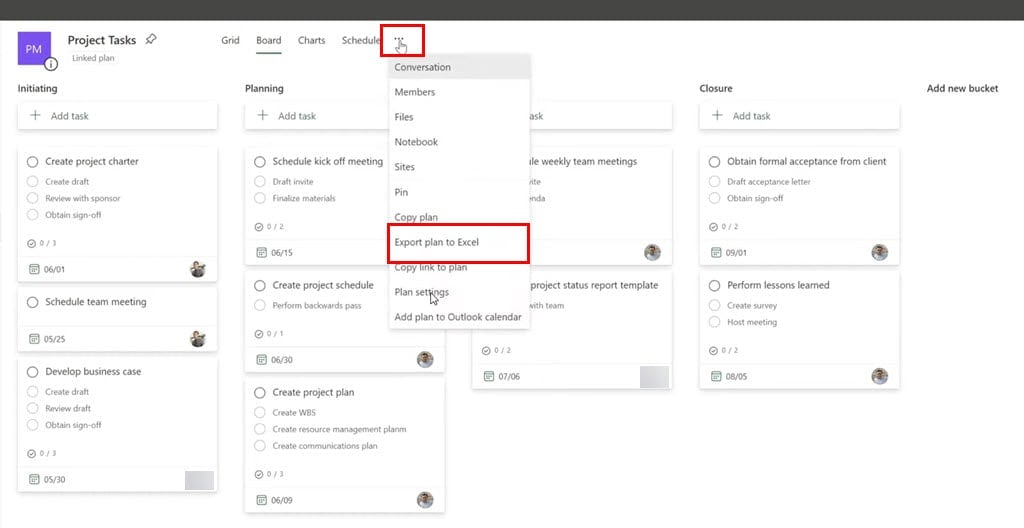Click calendar icon for 08/05 due date
The width and height of the screenshot is (1024, 528).
click(x=716, y=376)
